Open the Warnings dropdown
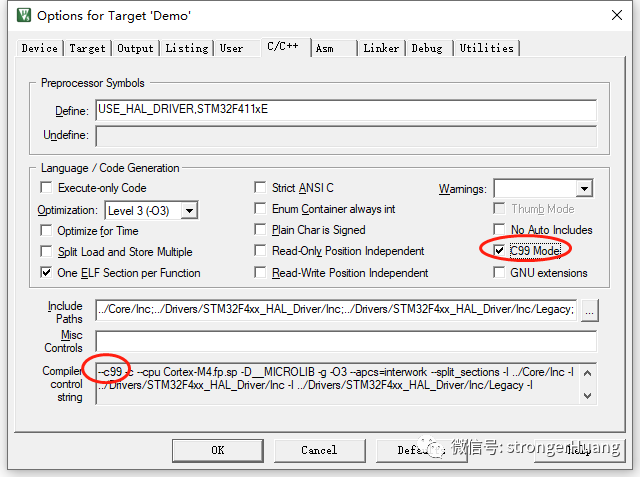 [584, 189]
